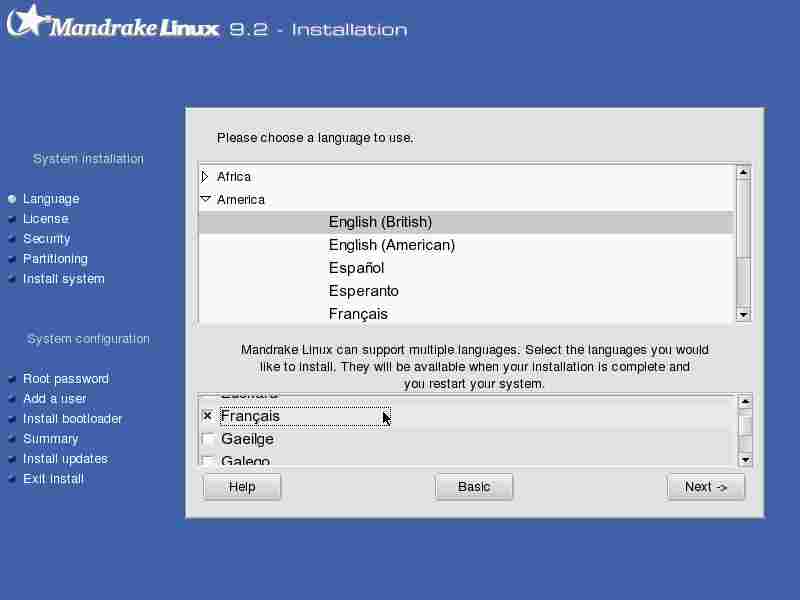Proceed with the Next button

point(706,487)
